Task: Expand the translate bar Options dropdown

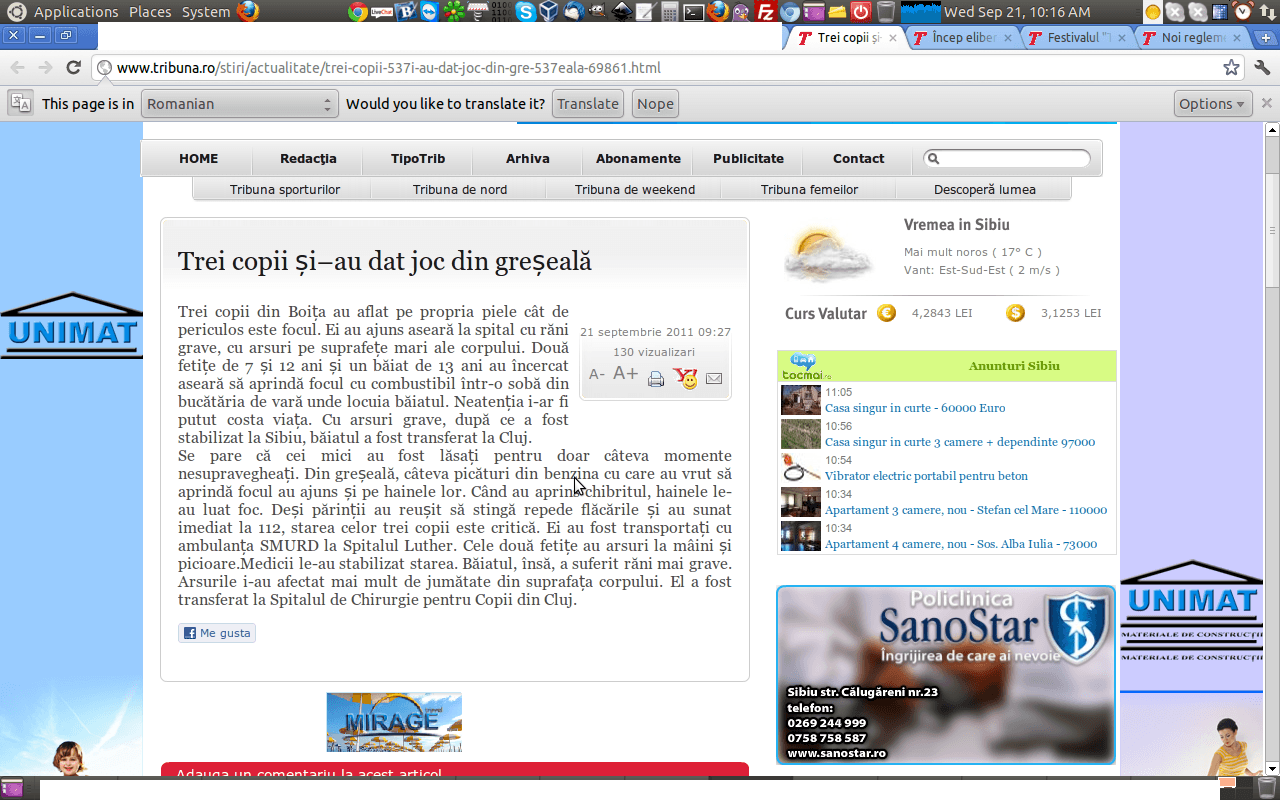Action: tap(1213, 104)
